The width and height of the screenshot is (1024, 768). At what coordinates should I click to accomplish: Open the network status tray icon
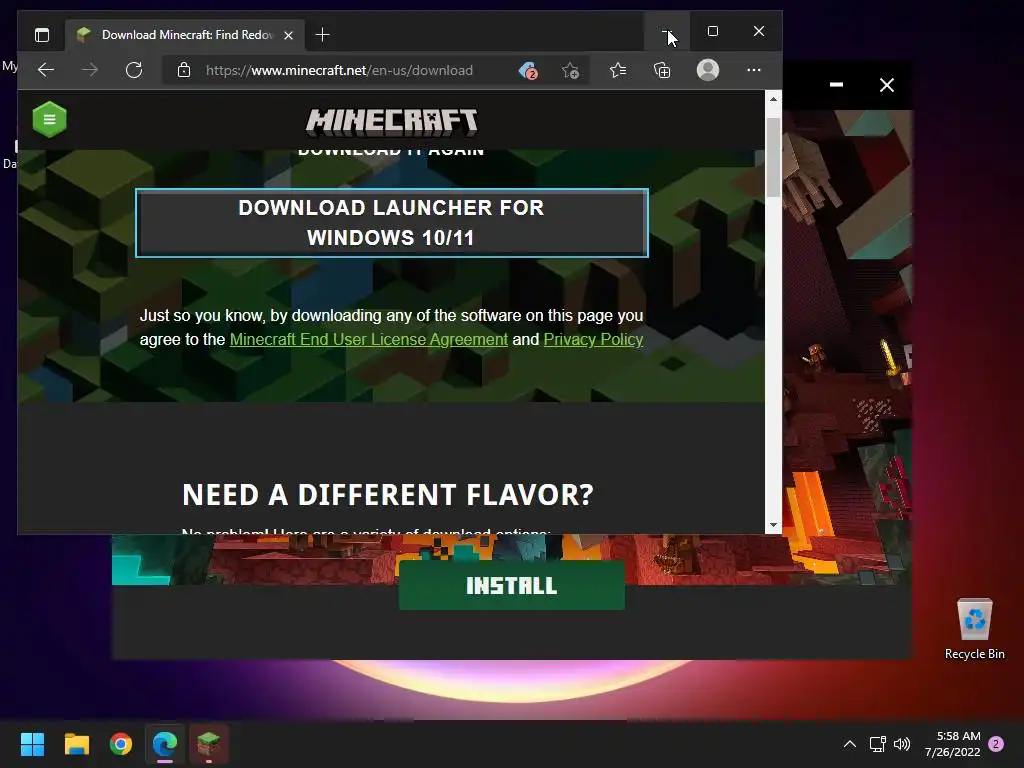coord(877,744)
